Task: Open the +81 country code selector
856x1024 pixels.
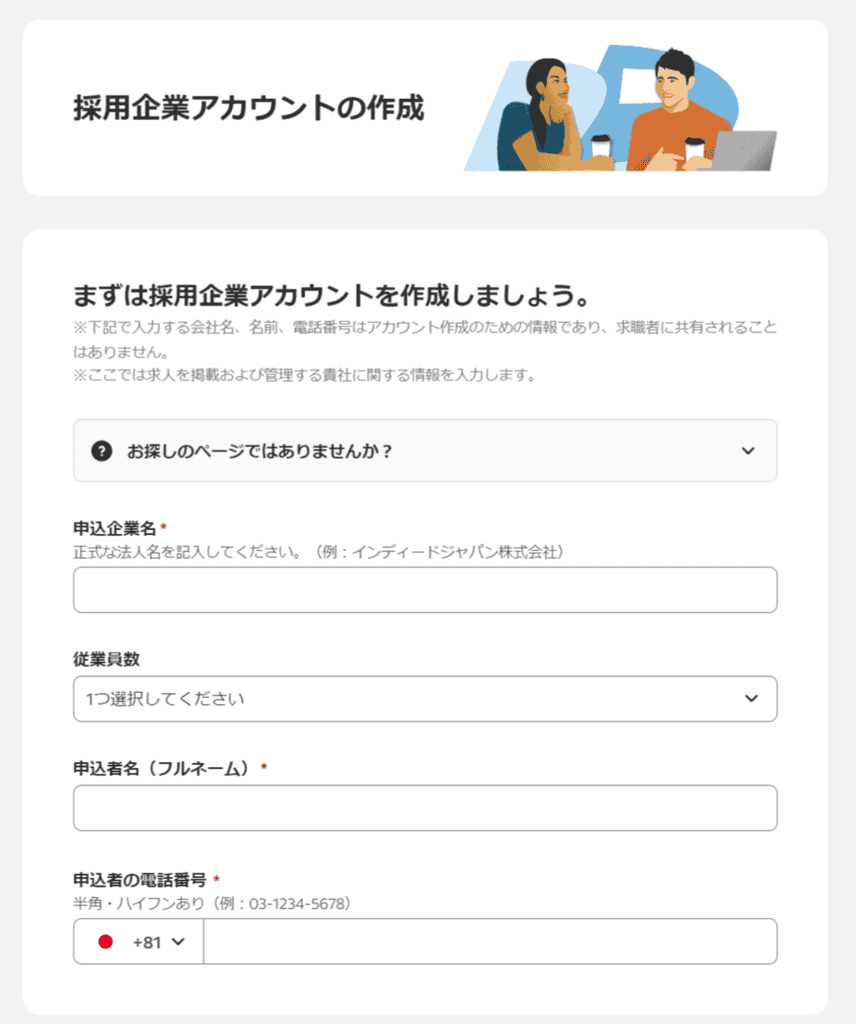Action: click(138, 942)
